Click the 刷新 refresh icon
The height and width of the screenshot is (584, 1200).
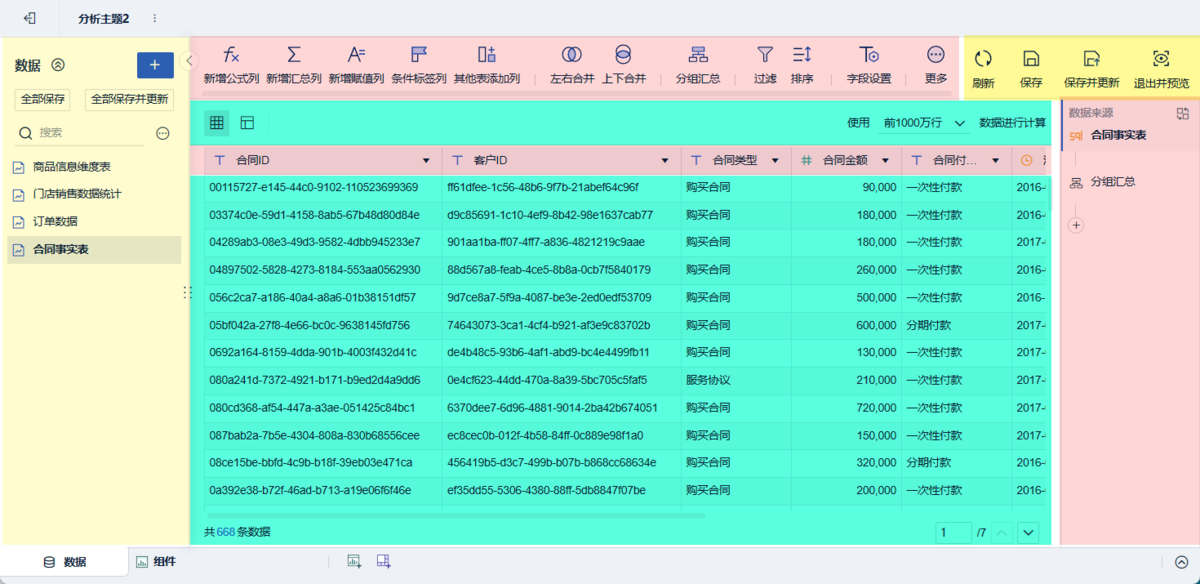pos(983,59)
